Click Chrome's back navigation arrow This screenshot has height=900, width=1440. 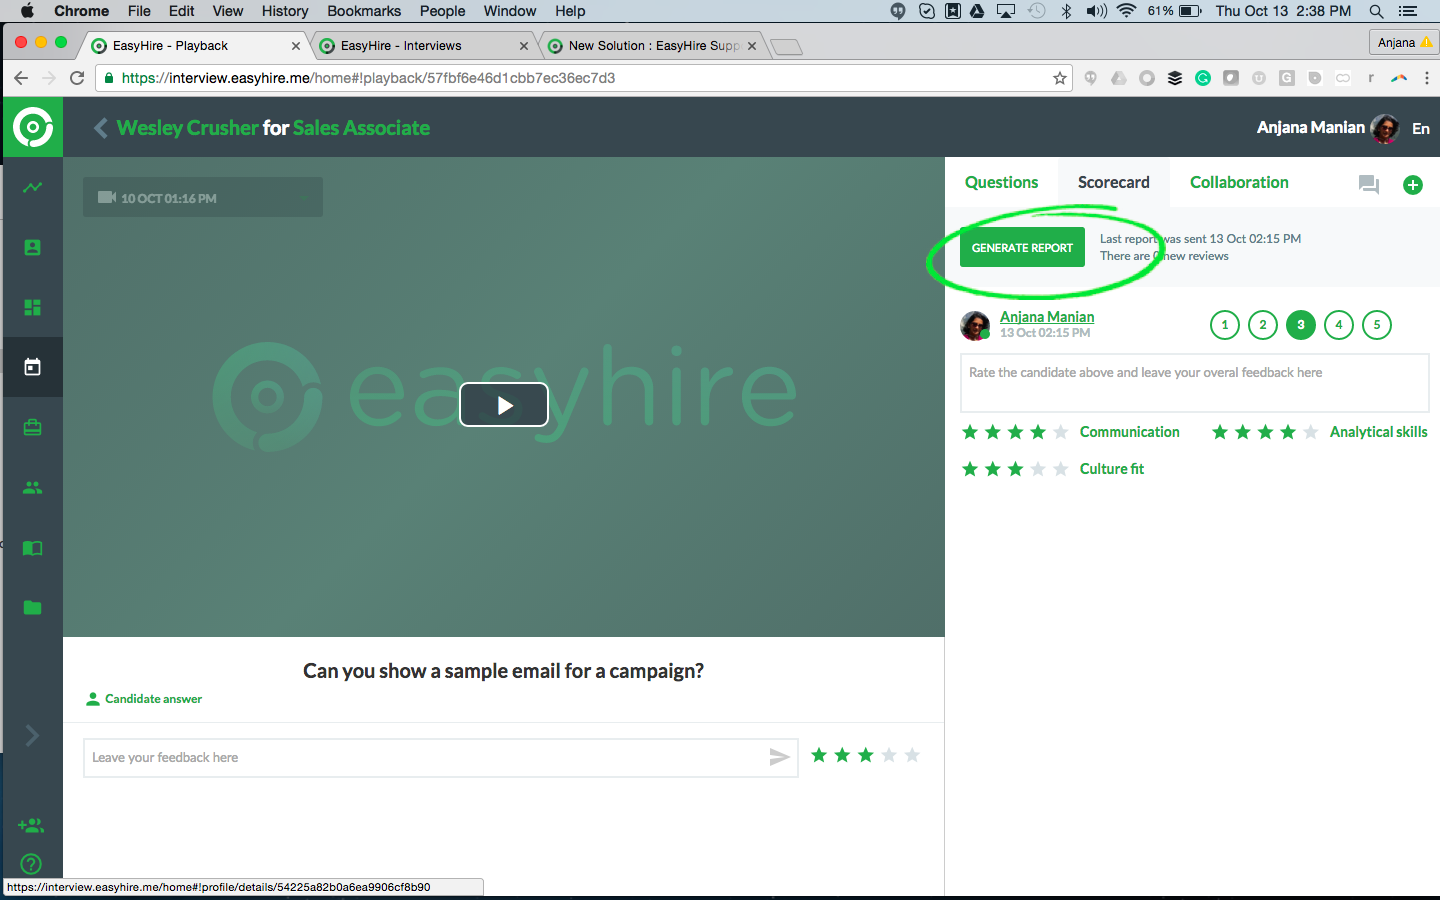(x=21, y=78)
